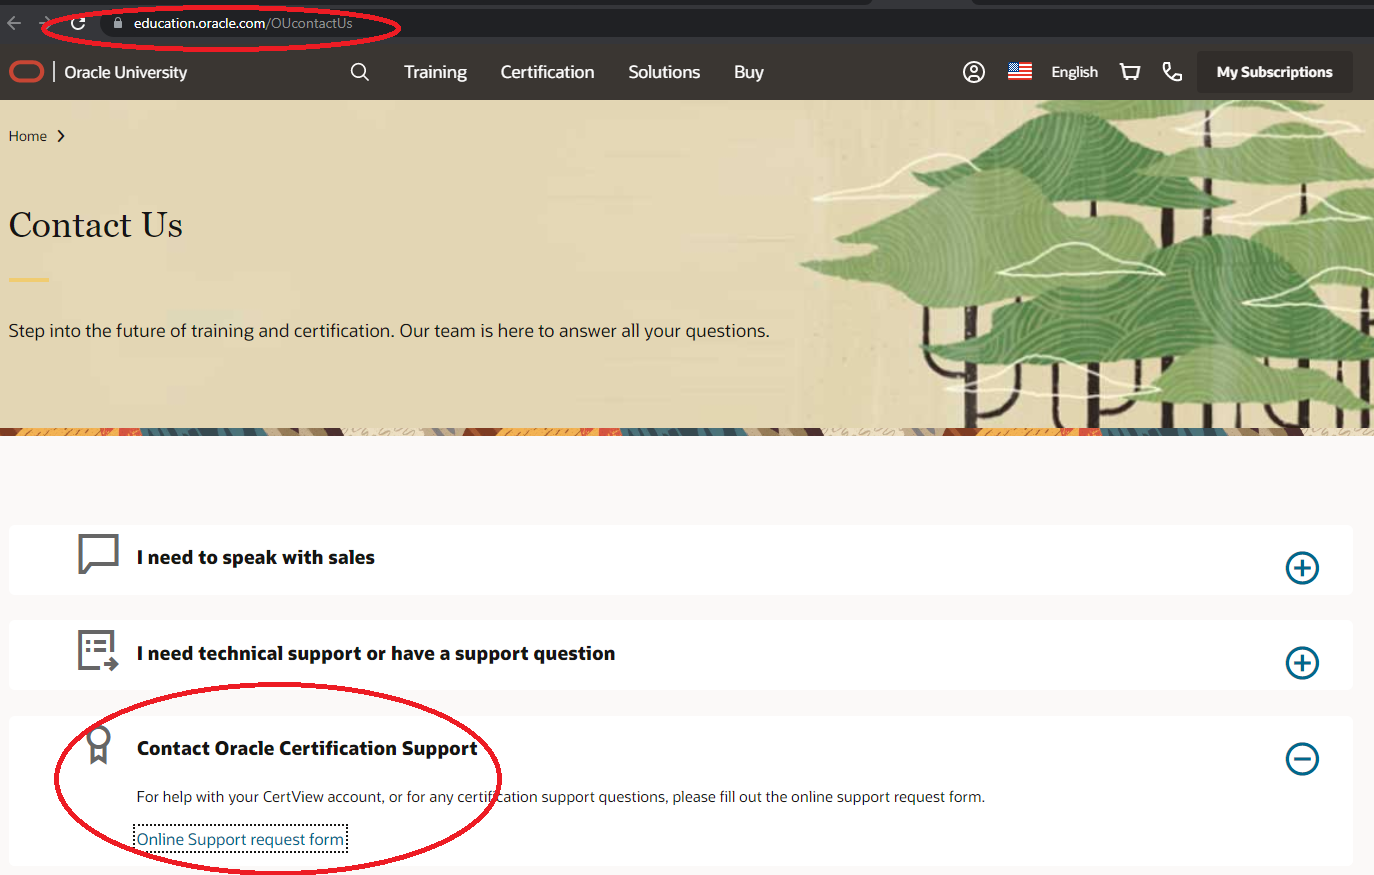The height and width of the screenshot is (875, 1374).
Task: Open the Online Support request form link
Action: click(240, 839)
